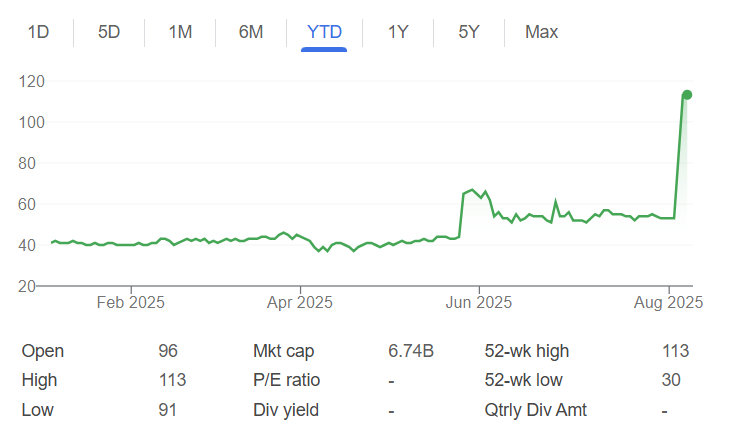Show the 6M price history
The width and height of the screenshot is (742, 432).
[x=251, y=32]
